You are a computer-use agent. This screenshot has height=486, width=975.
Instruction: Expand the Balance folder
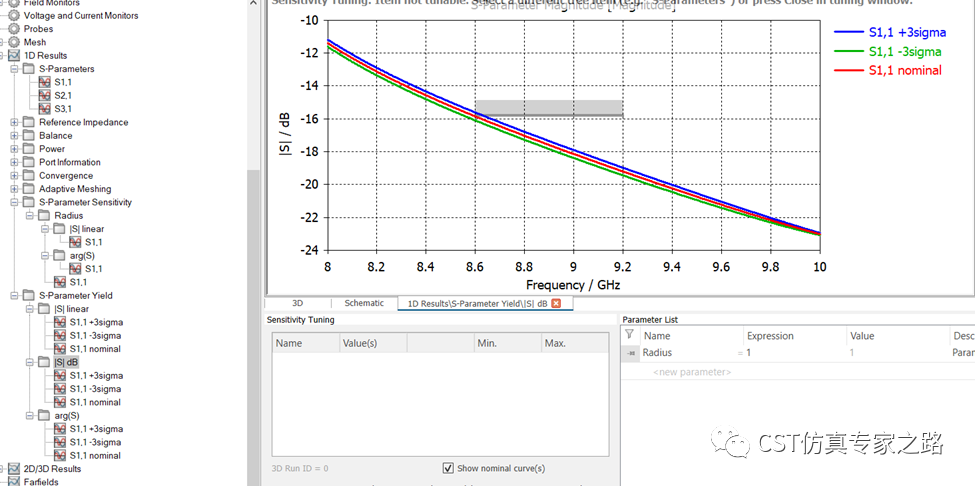[14, 135]
